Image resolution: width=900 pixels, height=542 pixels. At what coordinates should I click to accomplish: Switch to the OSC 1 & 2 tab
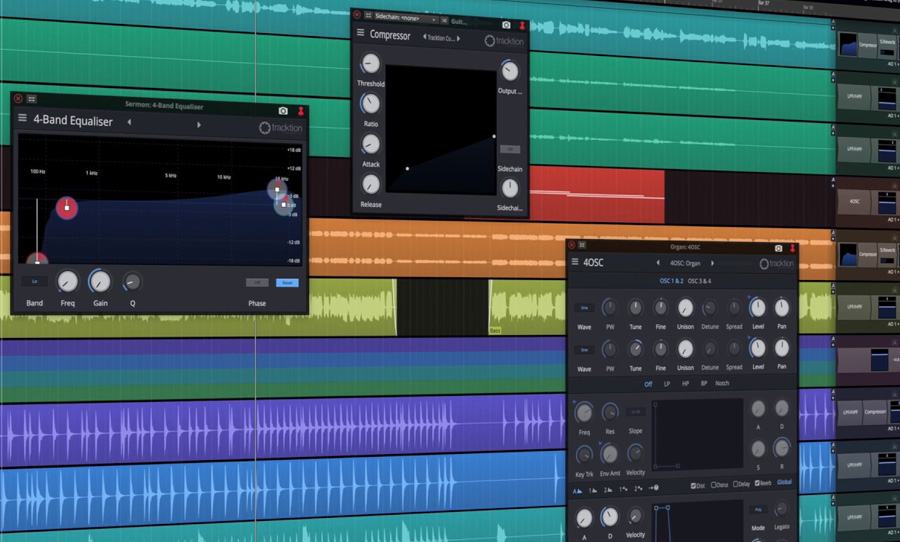(671, 281)
